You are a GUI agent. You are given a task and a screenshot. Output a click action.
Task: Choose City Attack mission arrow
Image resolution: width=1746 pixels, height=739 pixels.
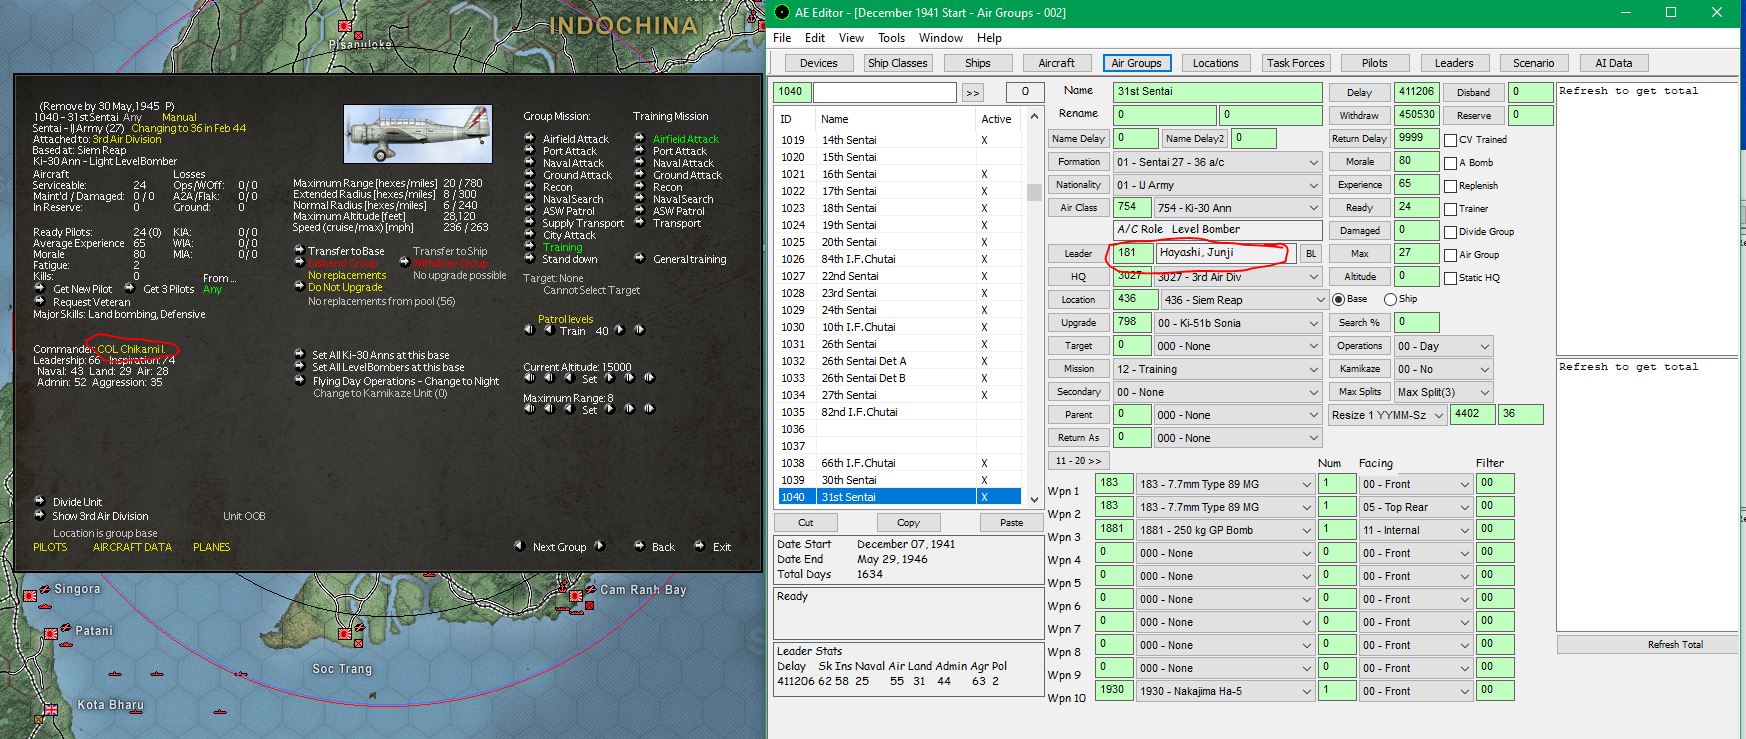click(x=531, y=235)
